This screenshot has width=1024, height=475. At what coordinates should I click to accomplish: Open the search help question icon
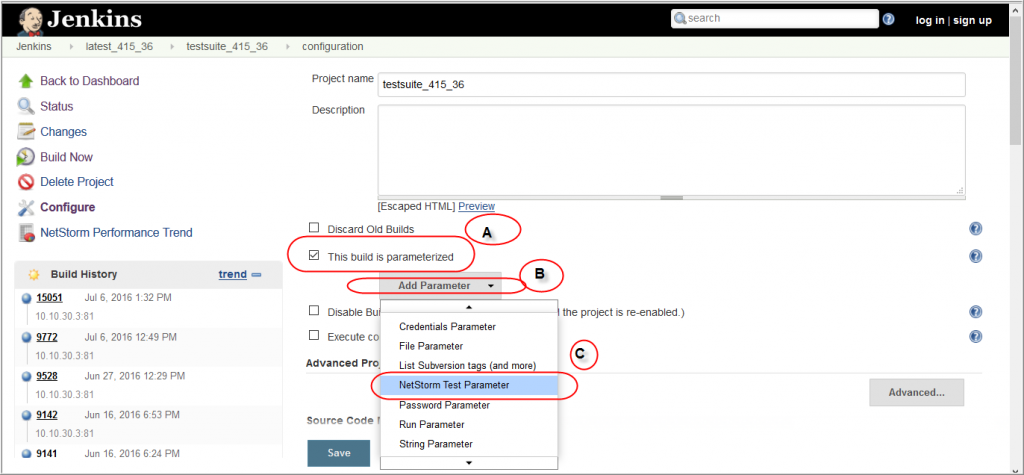coord(888,19)
